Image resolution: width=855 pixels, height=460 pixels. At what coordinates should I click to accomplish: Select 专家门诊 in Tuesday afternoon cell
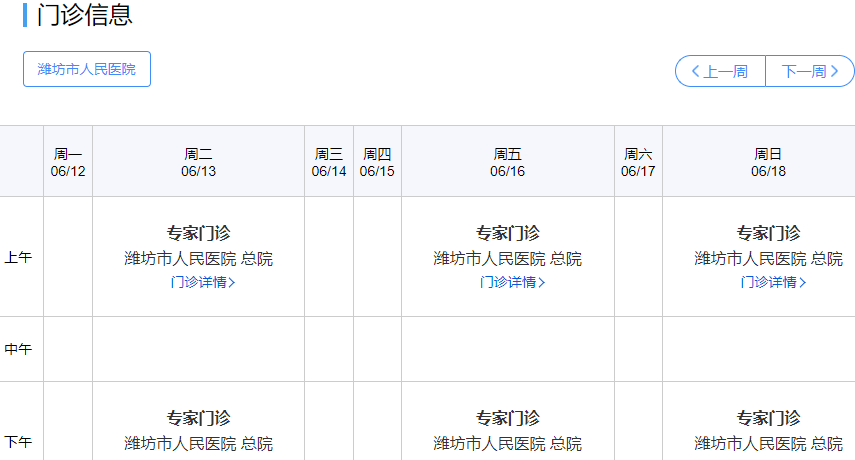[x=198, y=418]
